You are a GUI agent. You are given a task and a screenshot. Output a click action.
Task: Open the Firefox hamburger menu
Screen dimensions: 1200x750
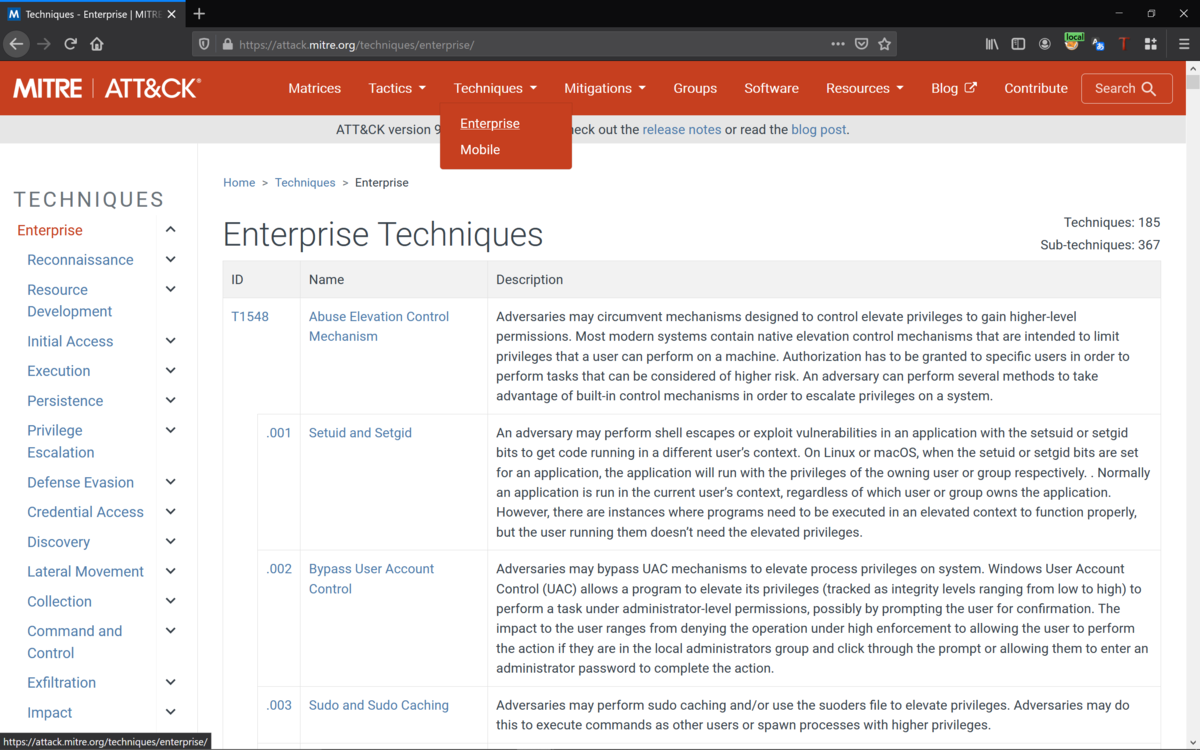point(1184,44)
